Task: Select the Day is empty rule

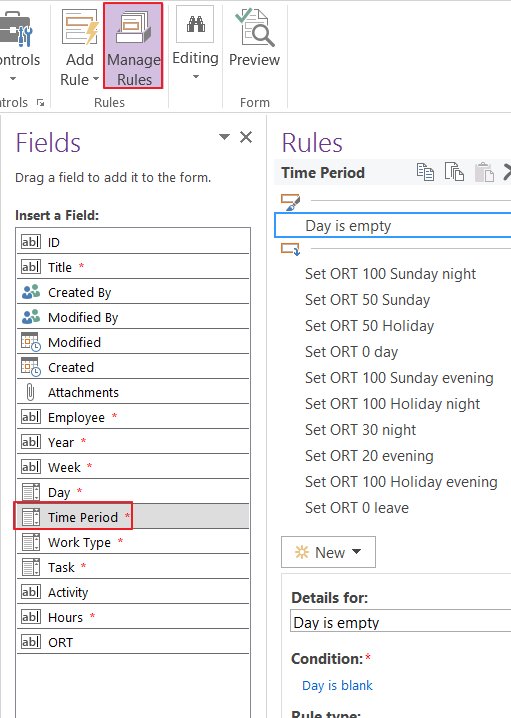Action: click(393, 225)
